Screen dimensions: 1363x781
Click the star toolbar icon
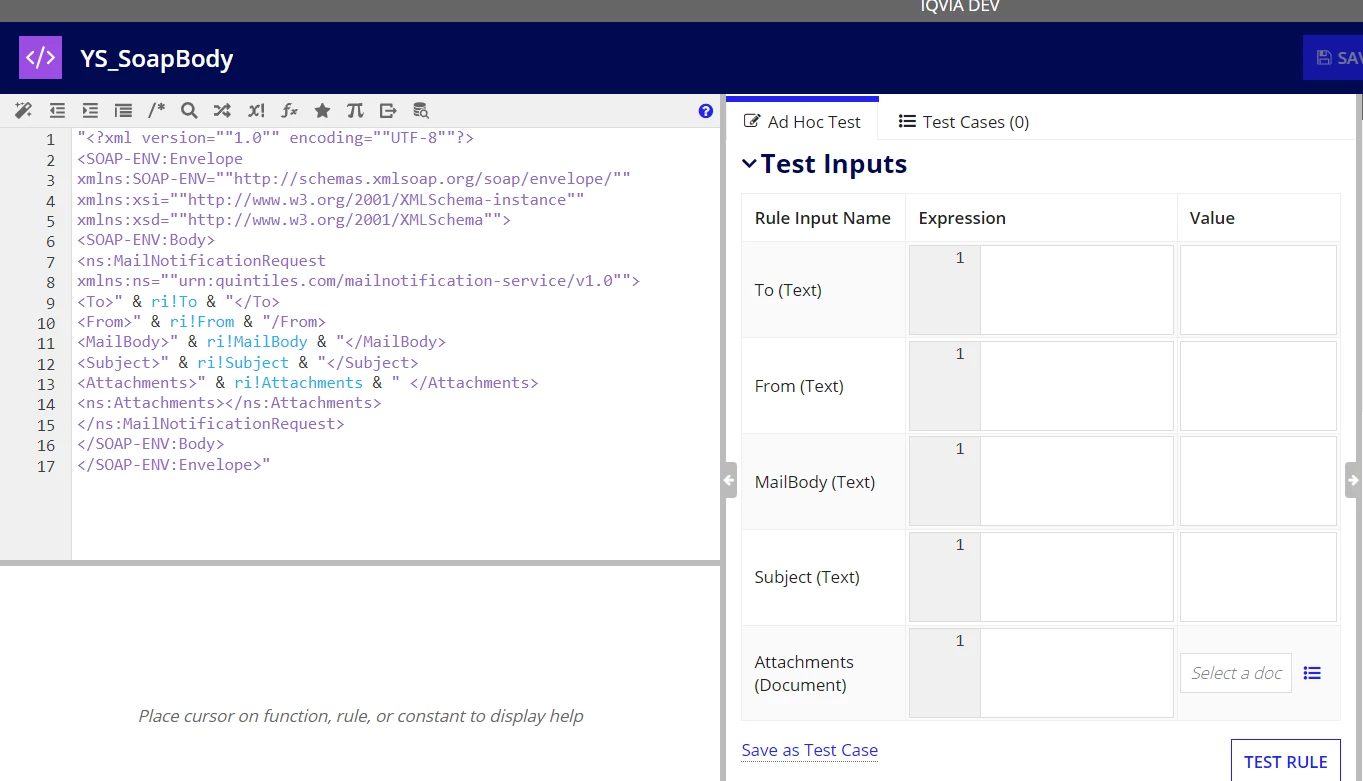322,111
